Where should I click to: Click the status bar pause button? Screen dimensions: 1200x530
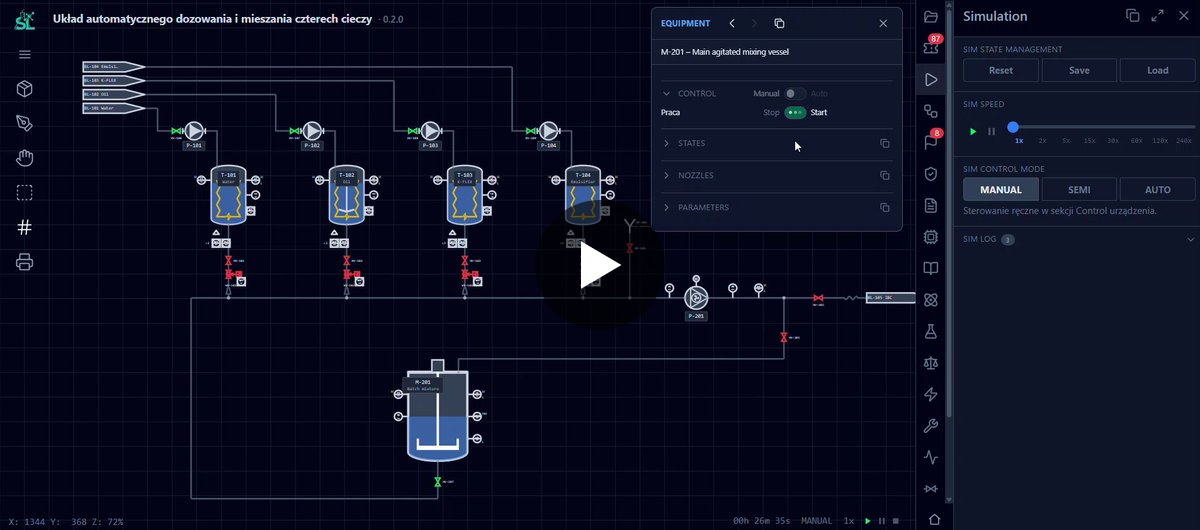tap(881, 521)
